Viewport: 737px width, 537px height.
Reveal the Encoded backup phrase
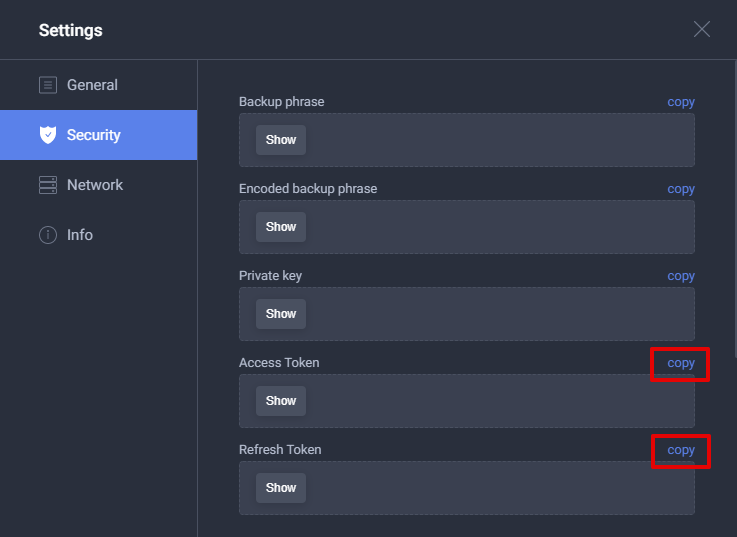pos(281,227)
